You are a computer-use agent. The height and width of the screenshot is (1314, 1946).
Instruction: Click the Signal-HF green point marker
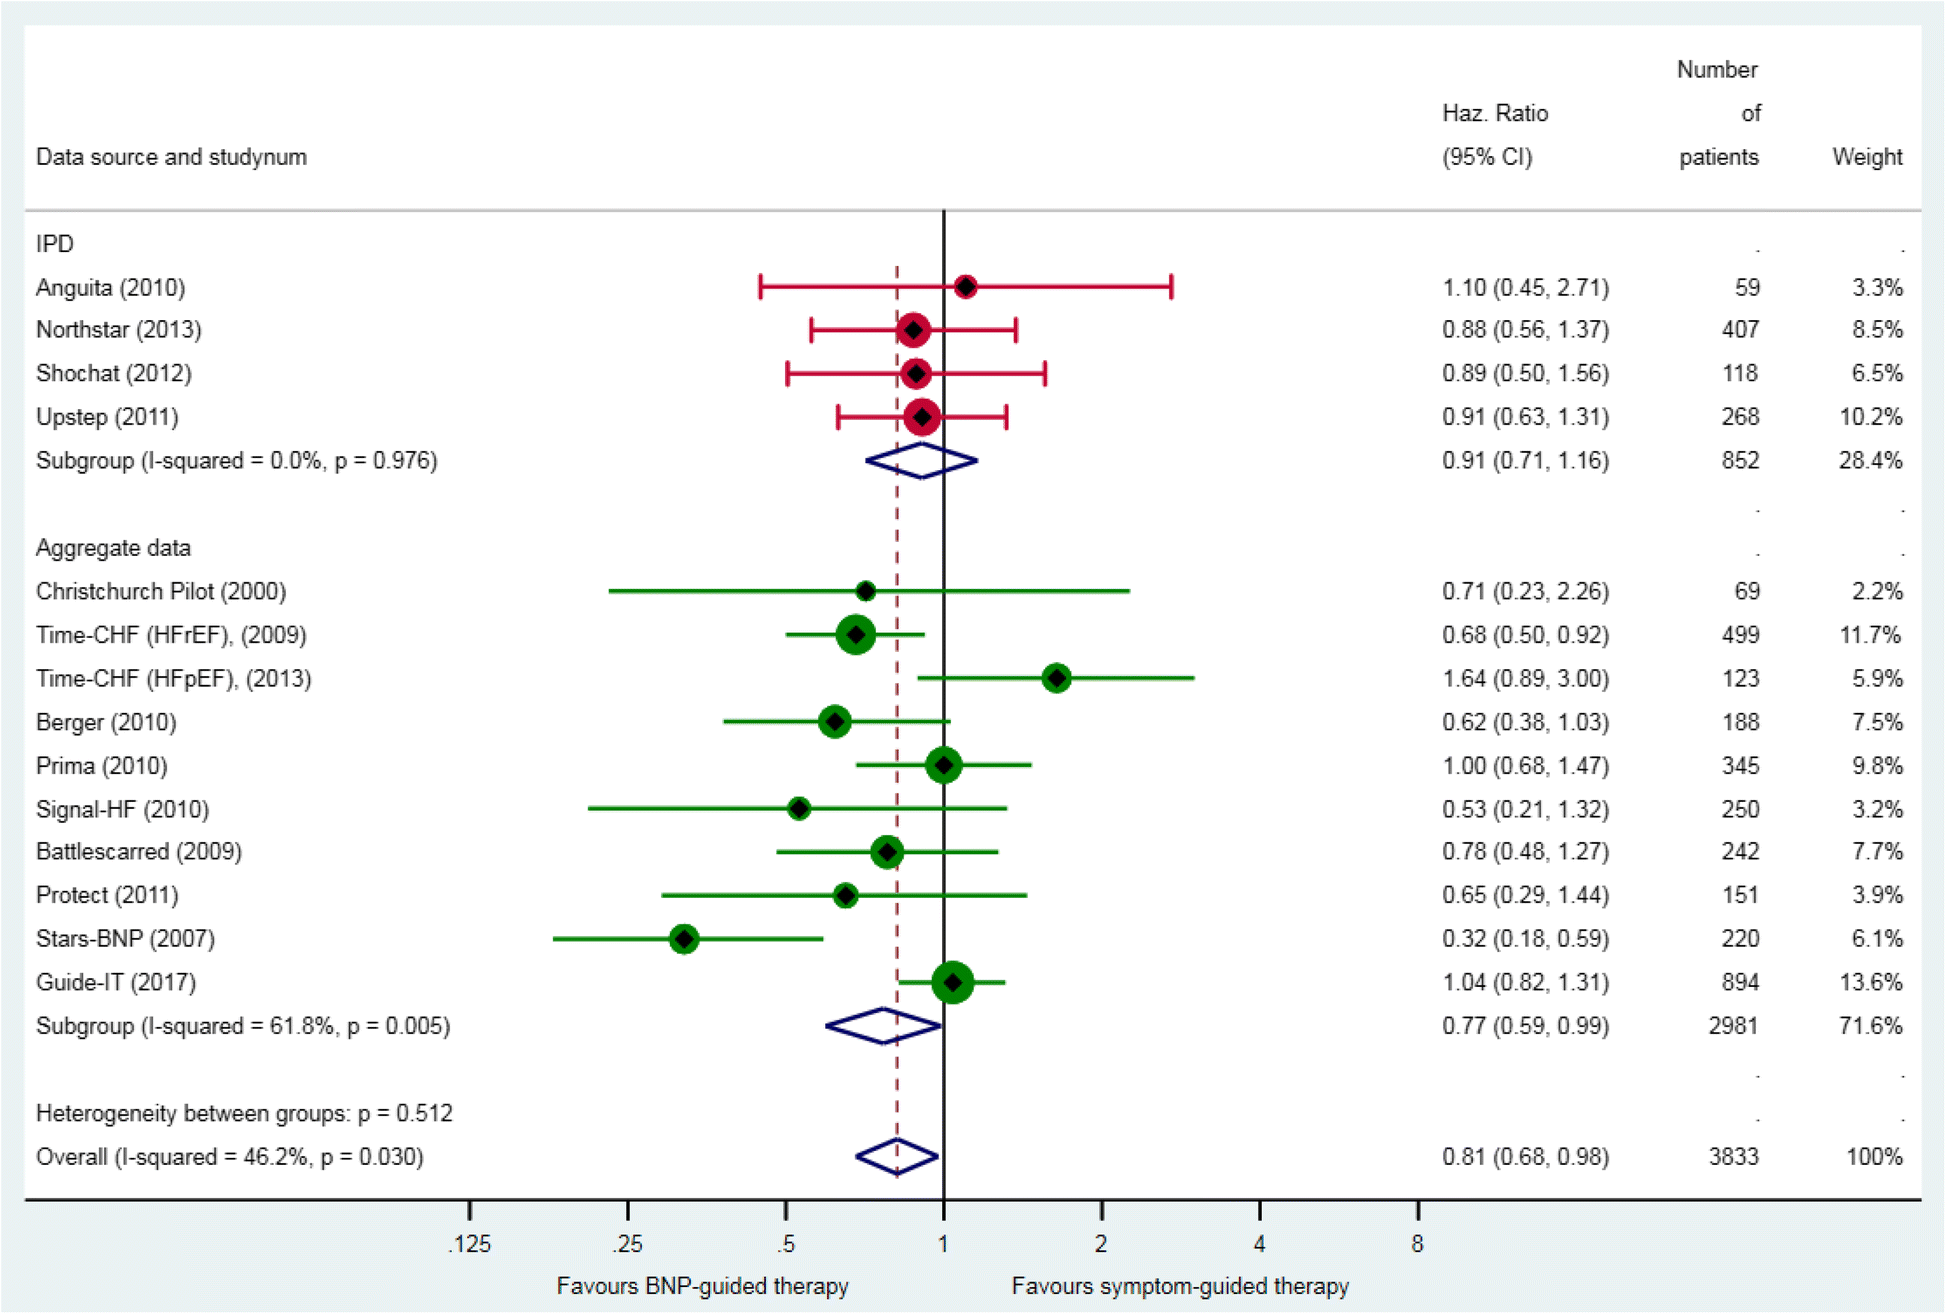(x=798, y=809)
